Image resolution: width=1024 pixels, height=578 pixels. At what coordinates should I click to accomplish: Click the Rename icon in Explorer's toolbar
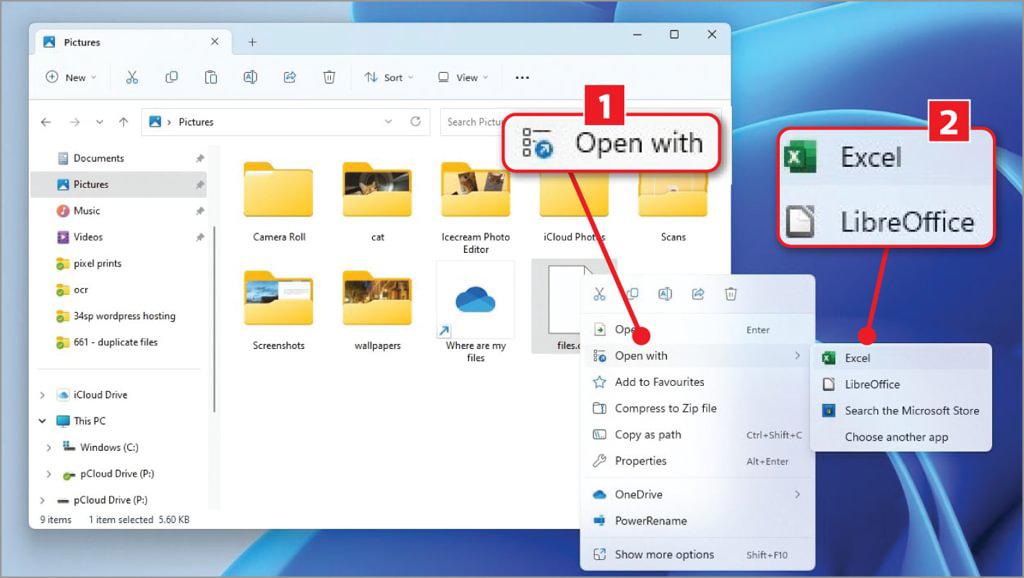coord(250,78)
